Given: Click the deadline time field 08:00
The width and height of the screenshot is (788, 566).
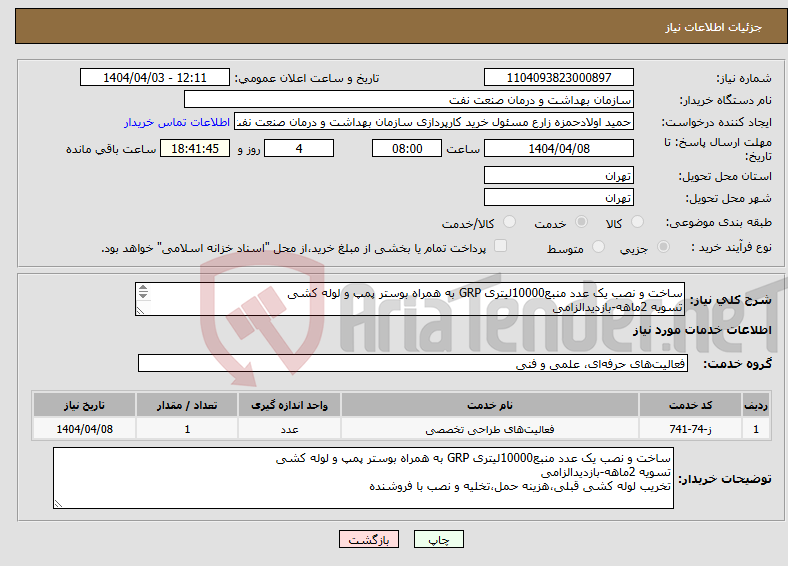Looking at the screenshot, I should point(407,148).
